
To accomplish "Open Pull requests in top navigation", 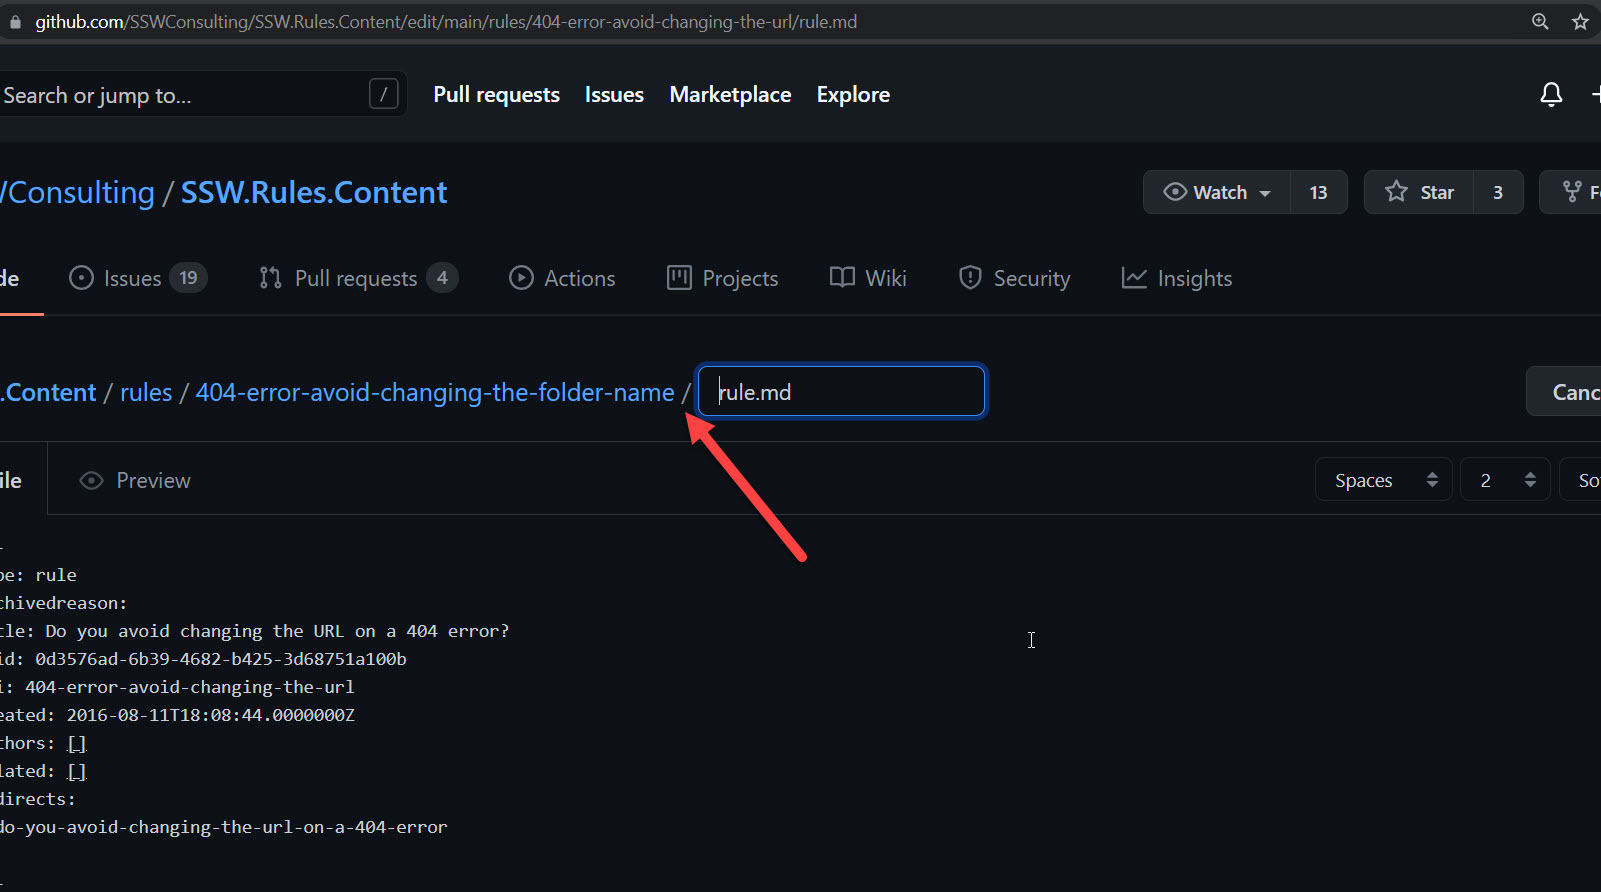I will pyautogui.click(x=496, y=95).
